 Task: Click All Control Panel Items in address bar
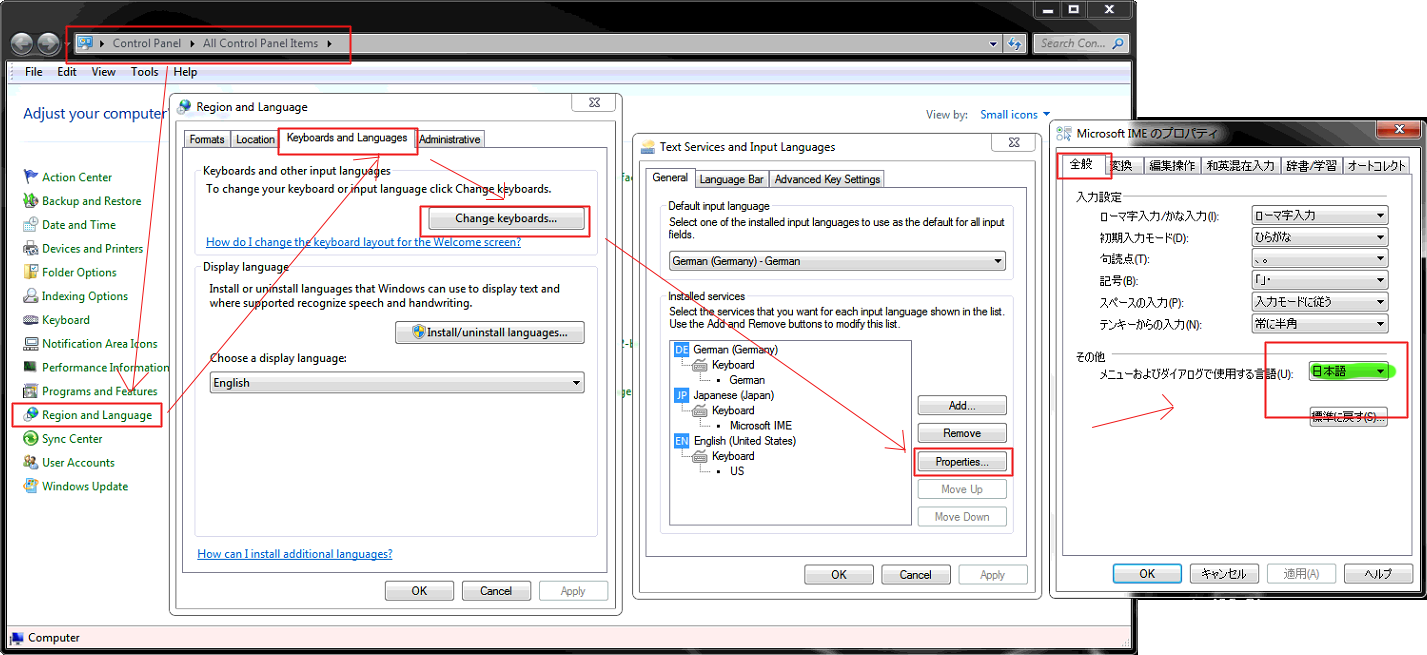click(262, 43)
